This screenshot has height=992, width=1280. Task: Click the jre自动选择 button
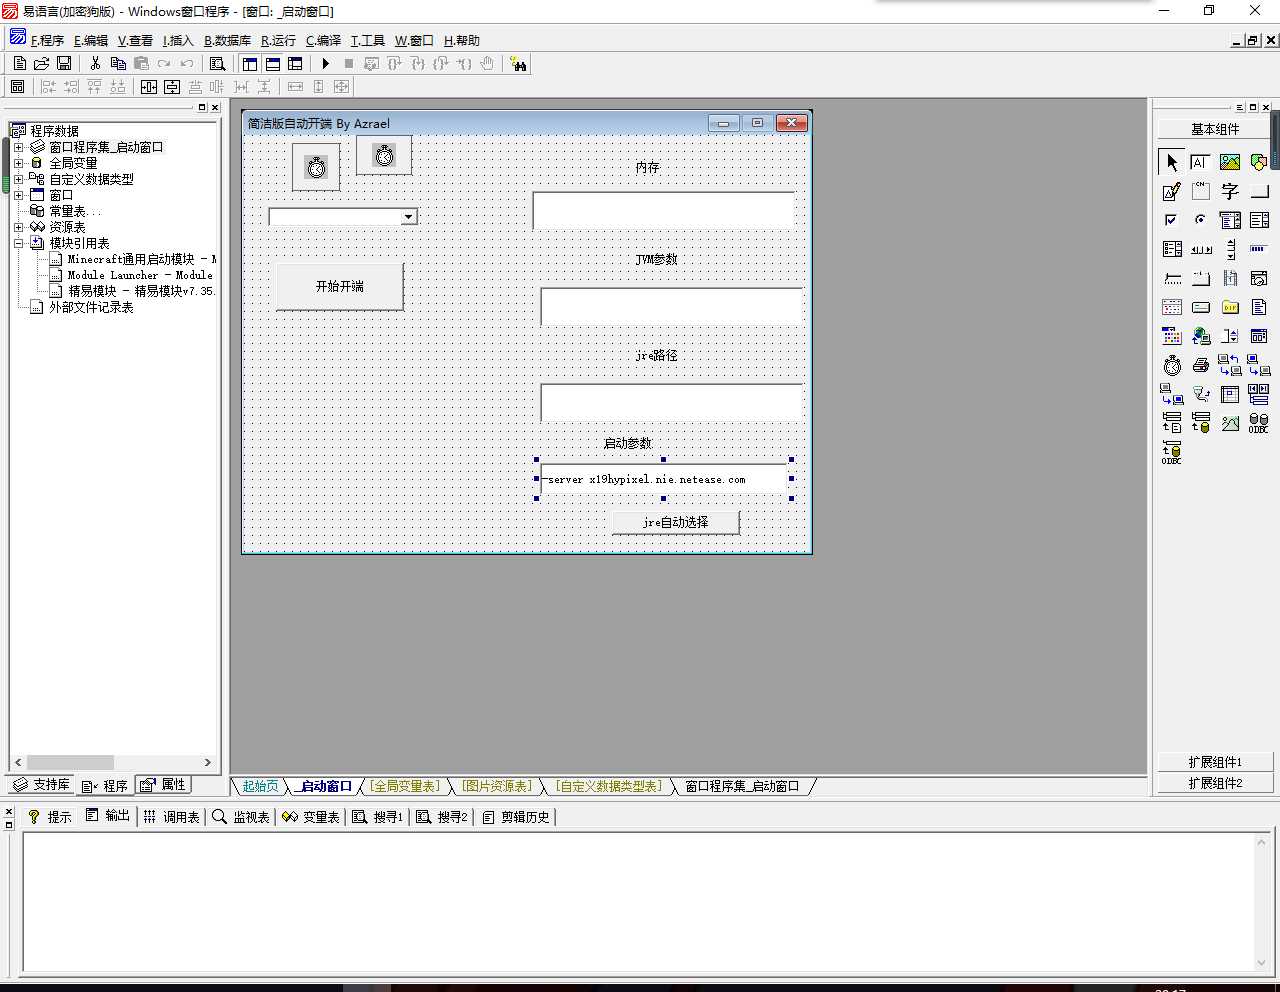tap(676, 522)
